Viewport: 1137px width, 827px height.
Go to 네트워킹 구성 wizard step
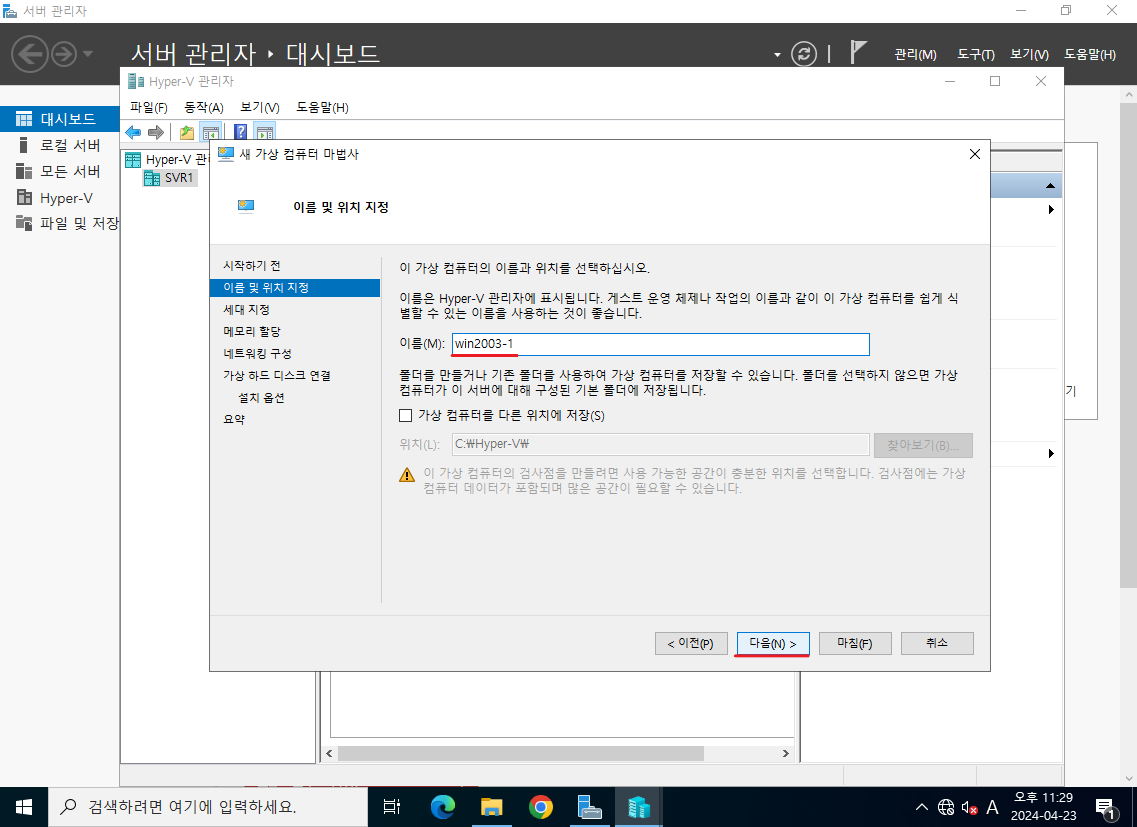(257, 353)
